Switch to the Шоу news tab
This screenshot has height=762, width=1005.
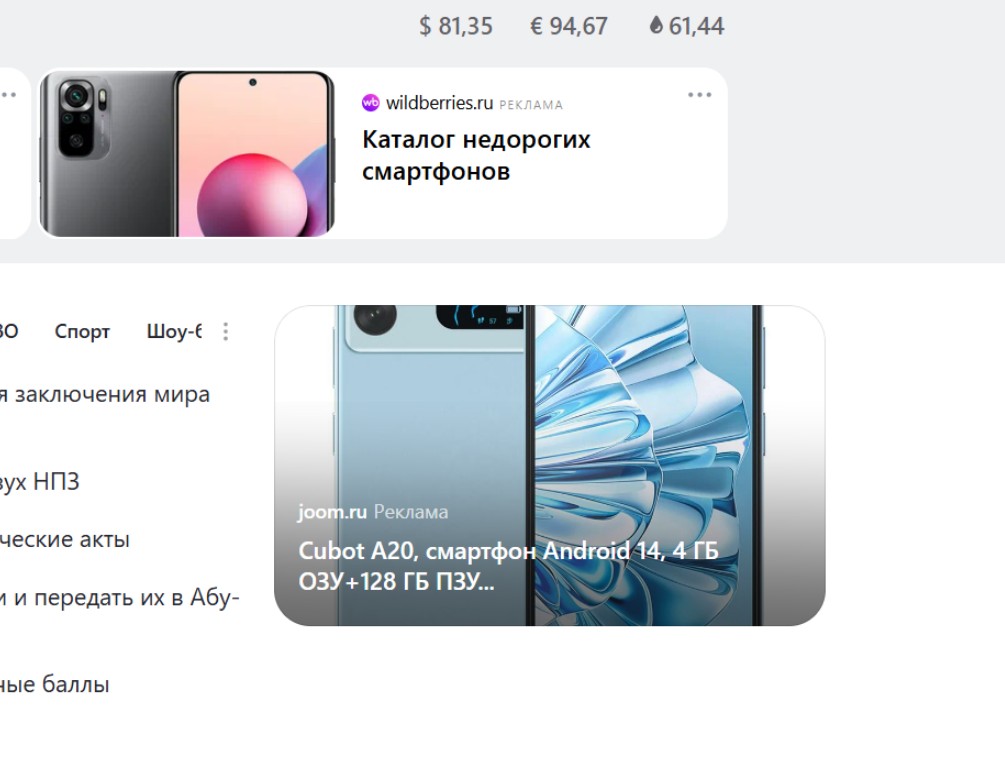click(x=174, y=331)
